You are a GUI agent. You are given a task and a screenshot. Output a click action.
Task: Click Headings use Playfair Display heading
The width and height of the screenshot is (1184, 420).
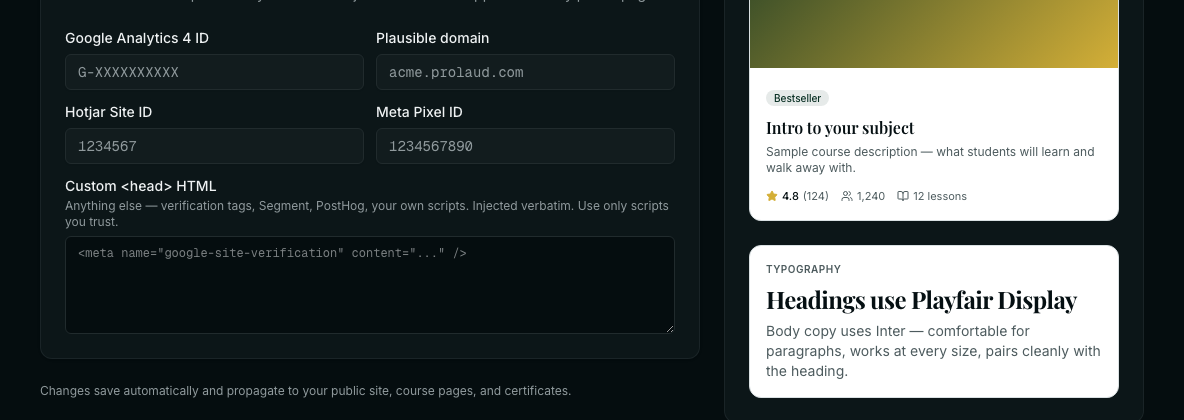pos(921,300)
